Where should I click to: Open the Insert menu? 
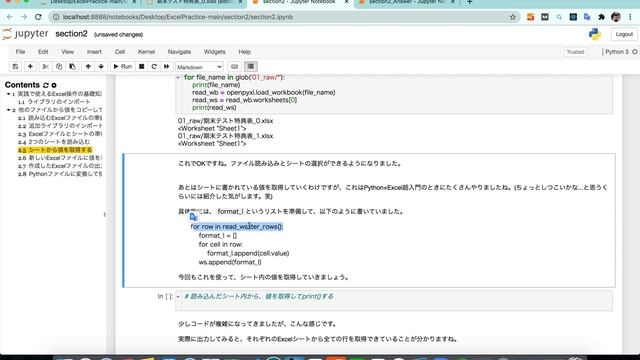pyautogui.click(x=94, y=52)
